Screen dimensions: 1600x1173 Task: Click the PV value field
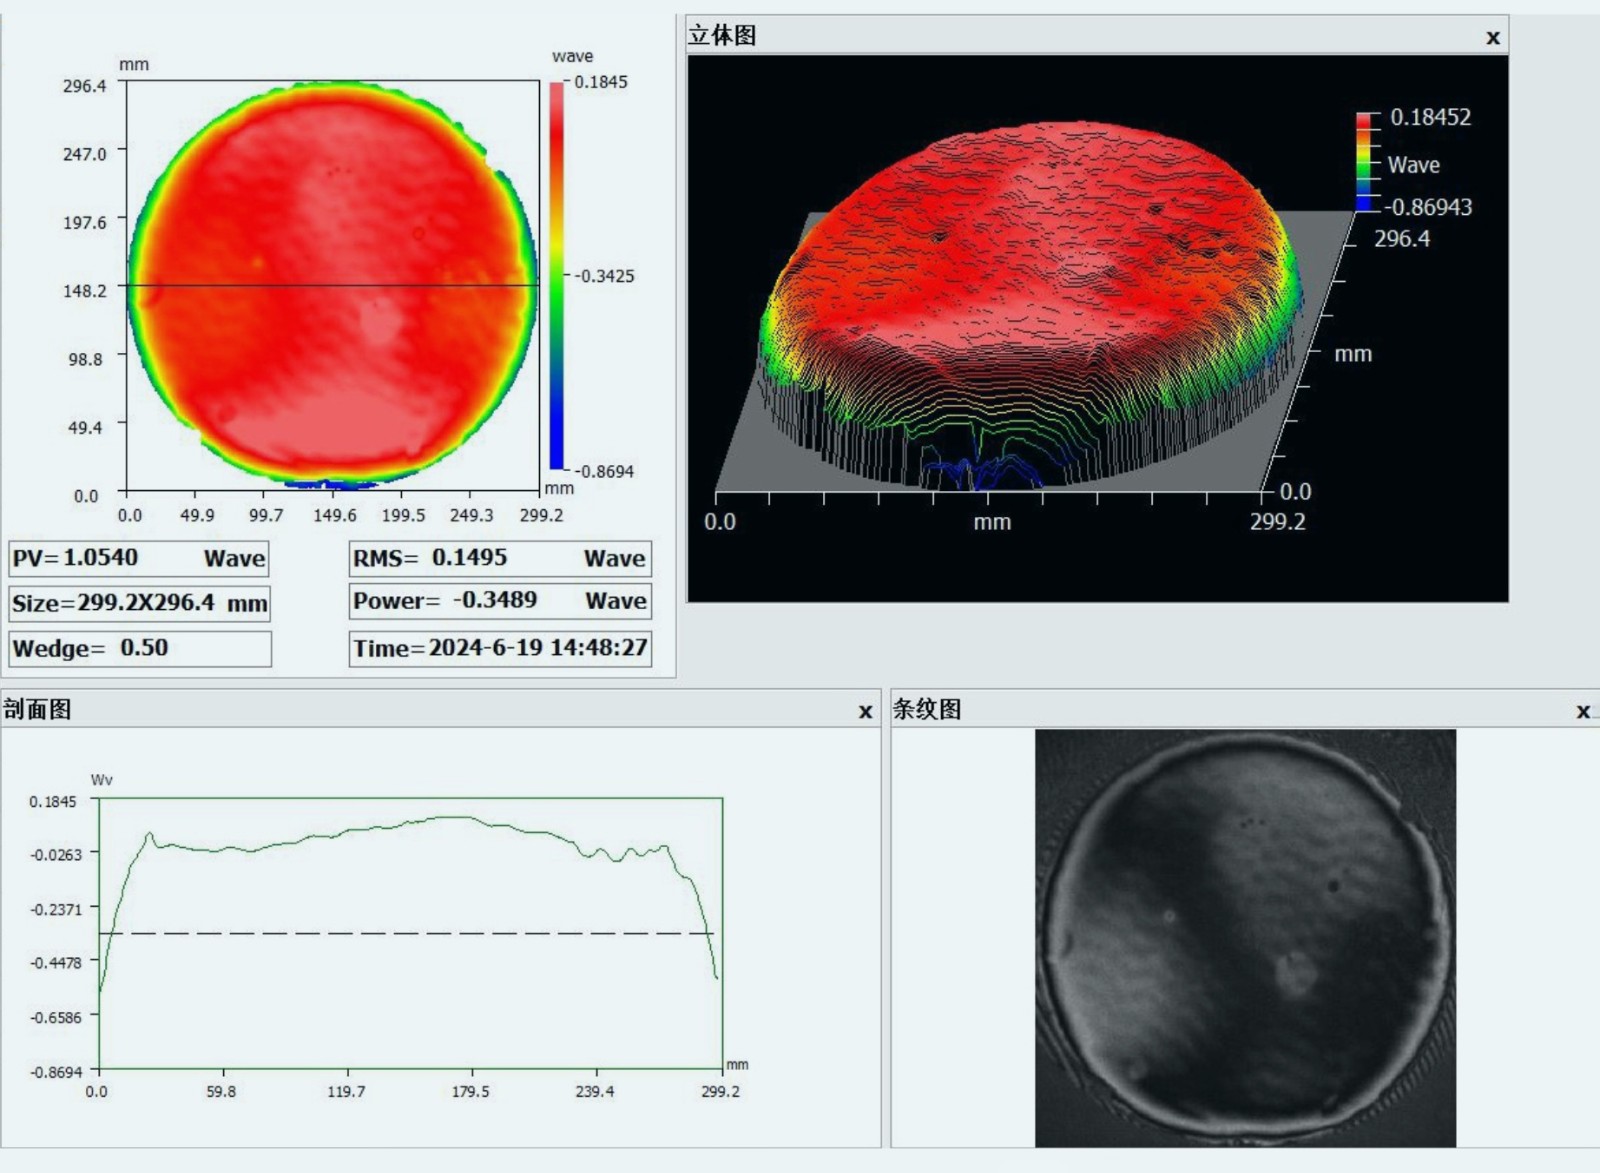click(139, 558)
